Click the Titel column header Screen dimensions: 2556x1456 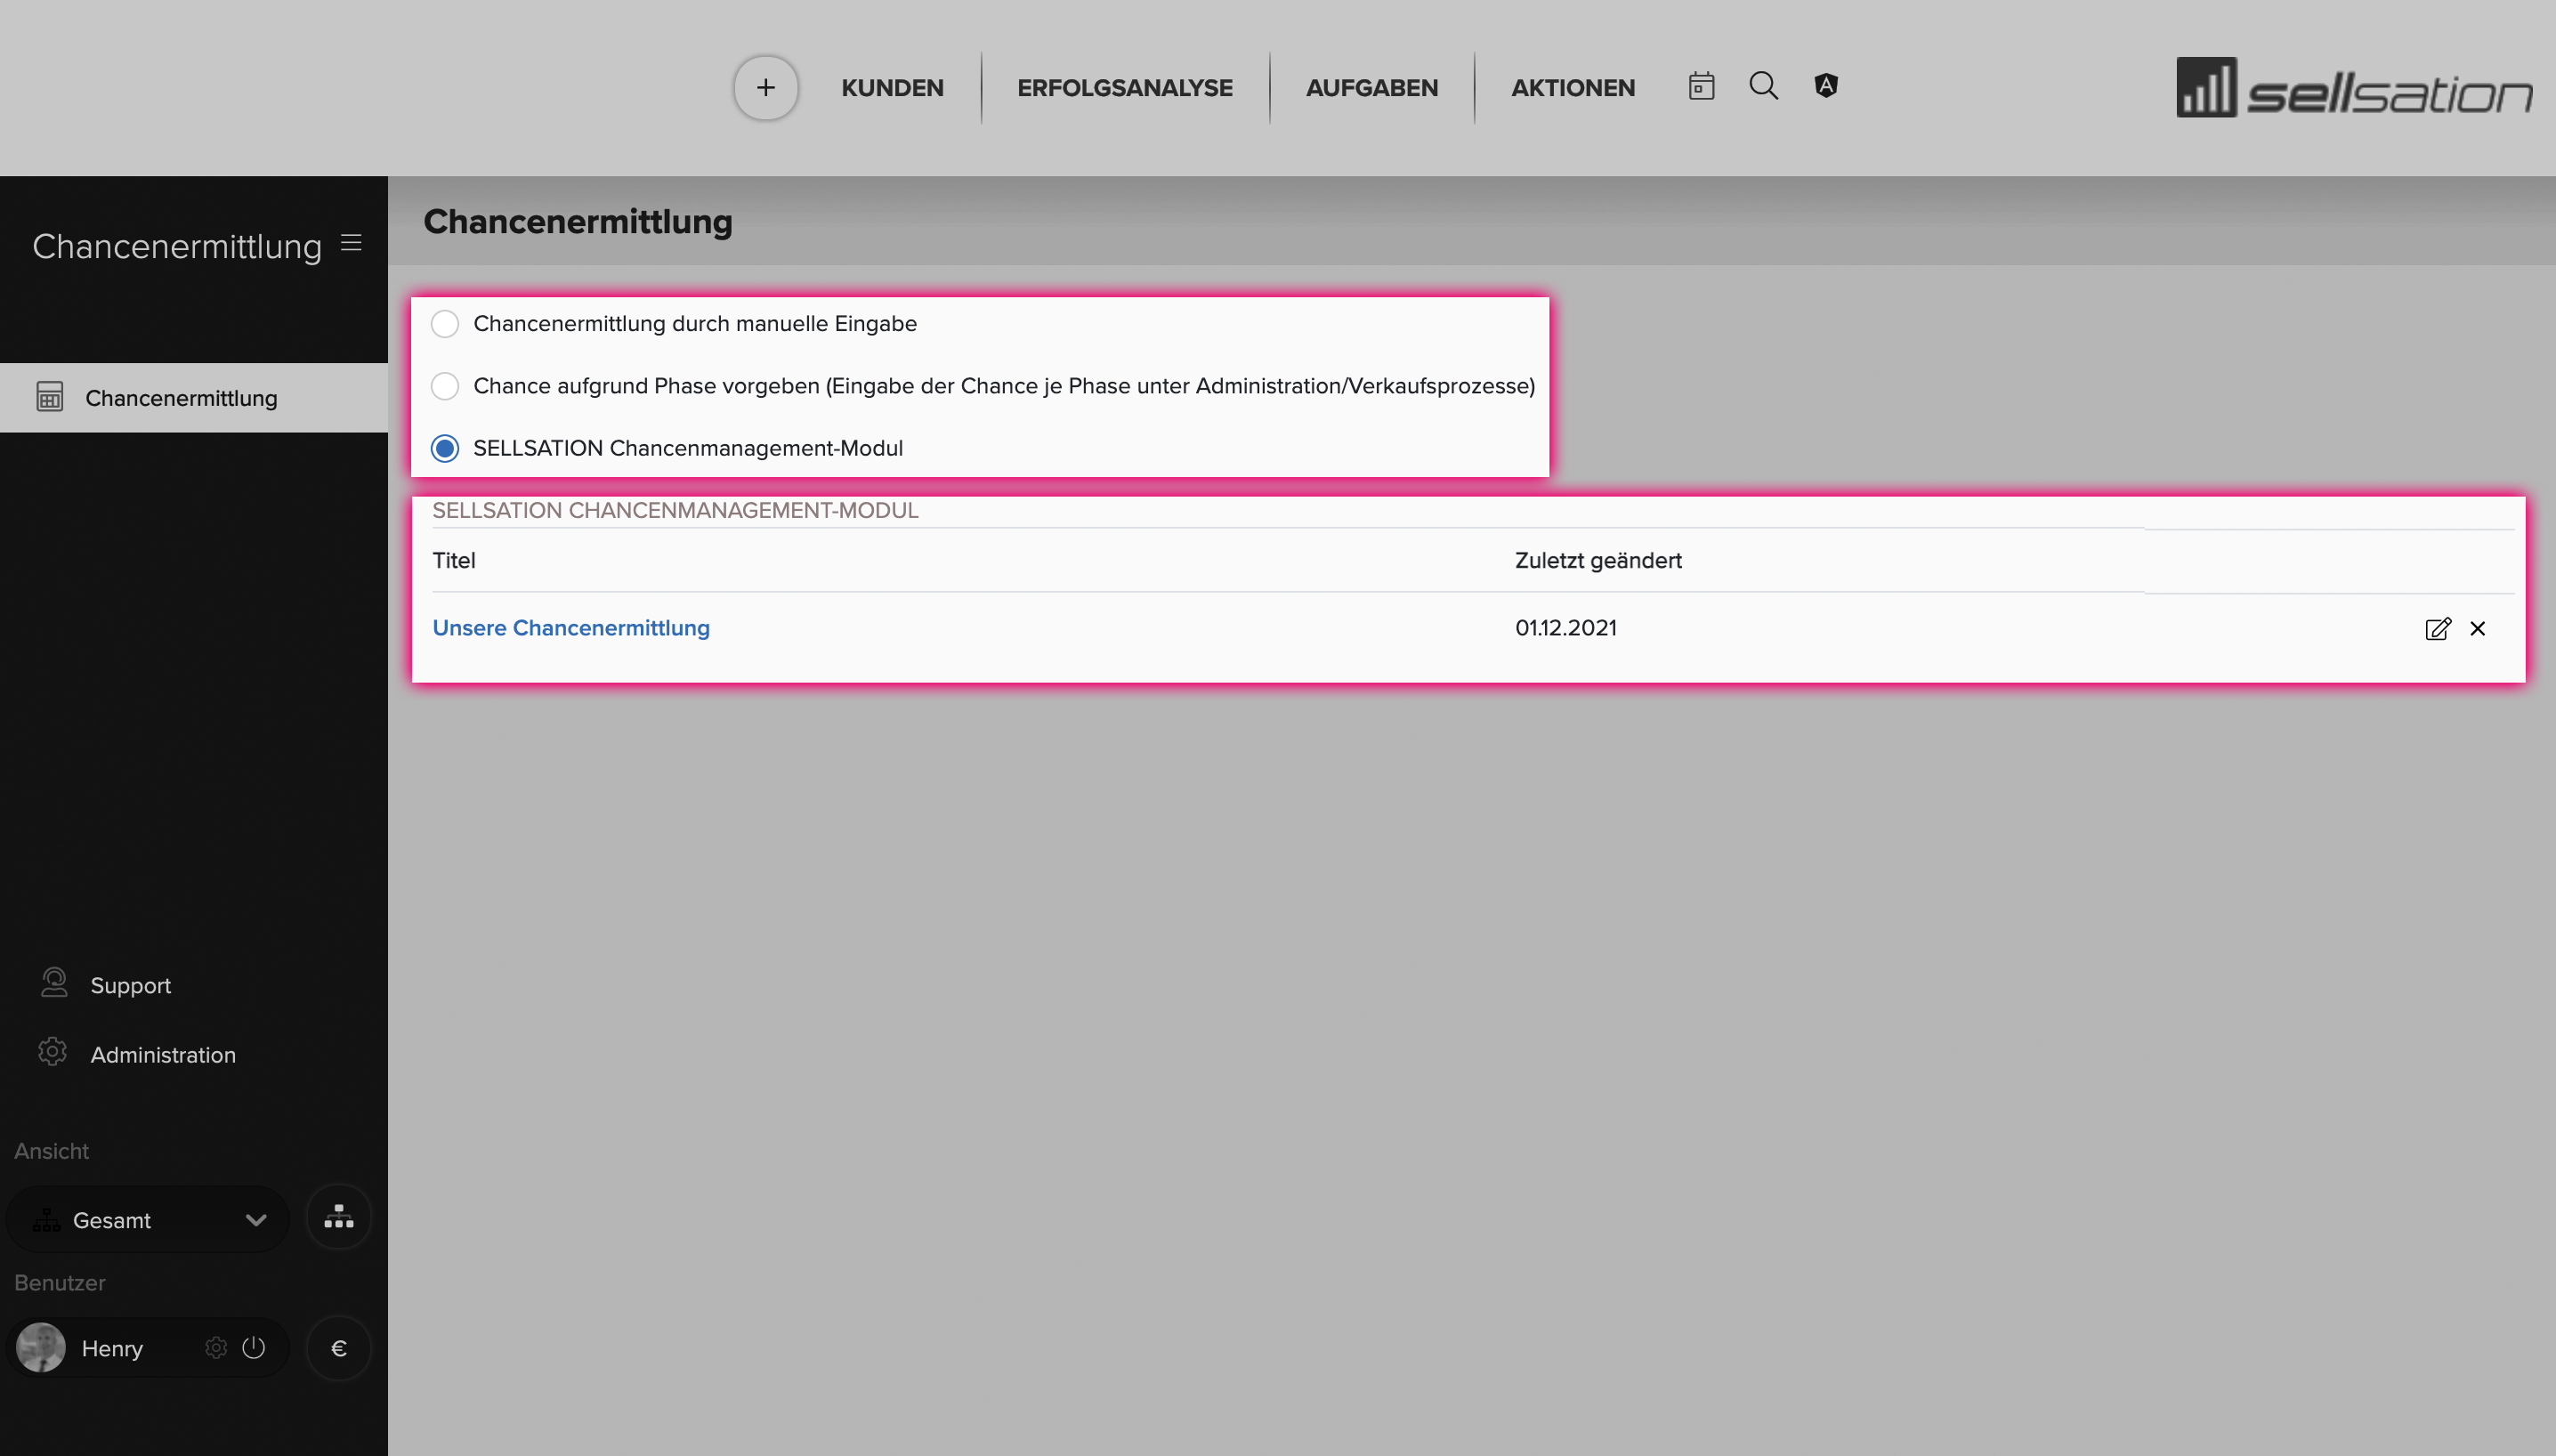click(454, 560)
